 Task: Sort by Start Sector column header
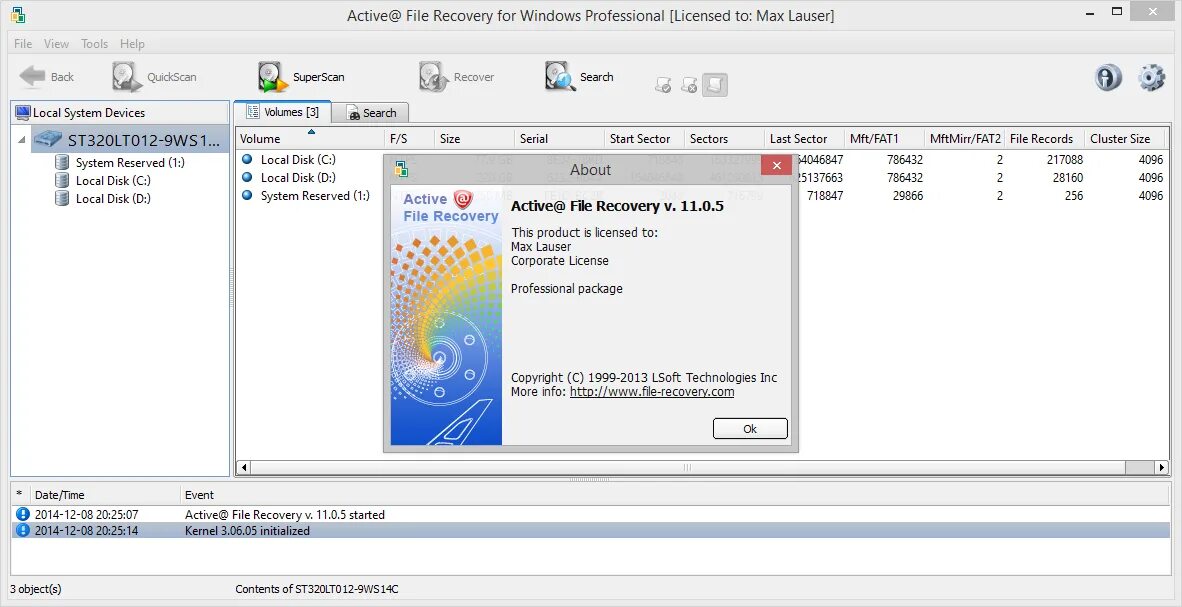coord(644,139)
